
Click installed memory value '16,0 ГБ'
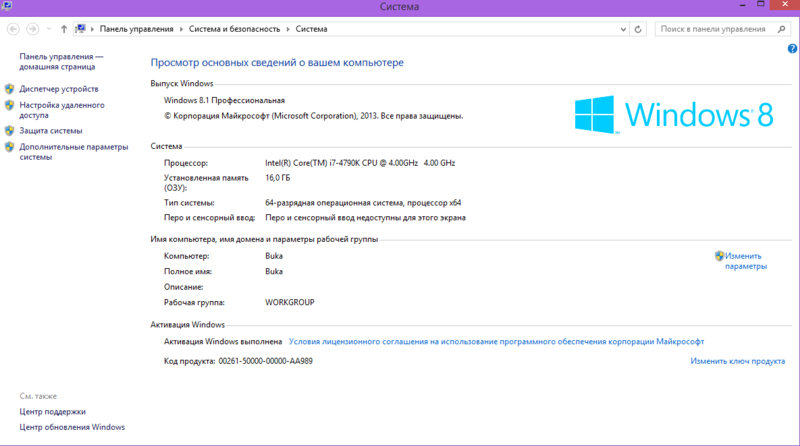point(278,178)
